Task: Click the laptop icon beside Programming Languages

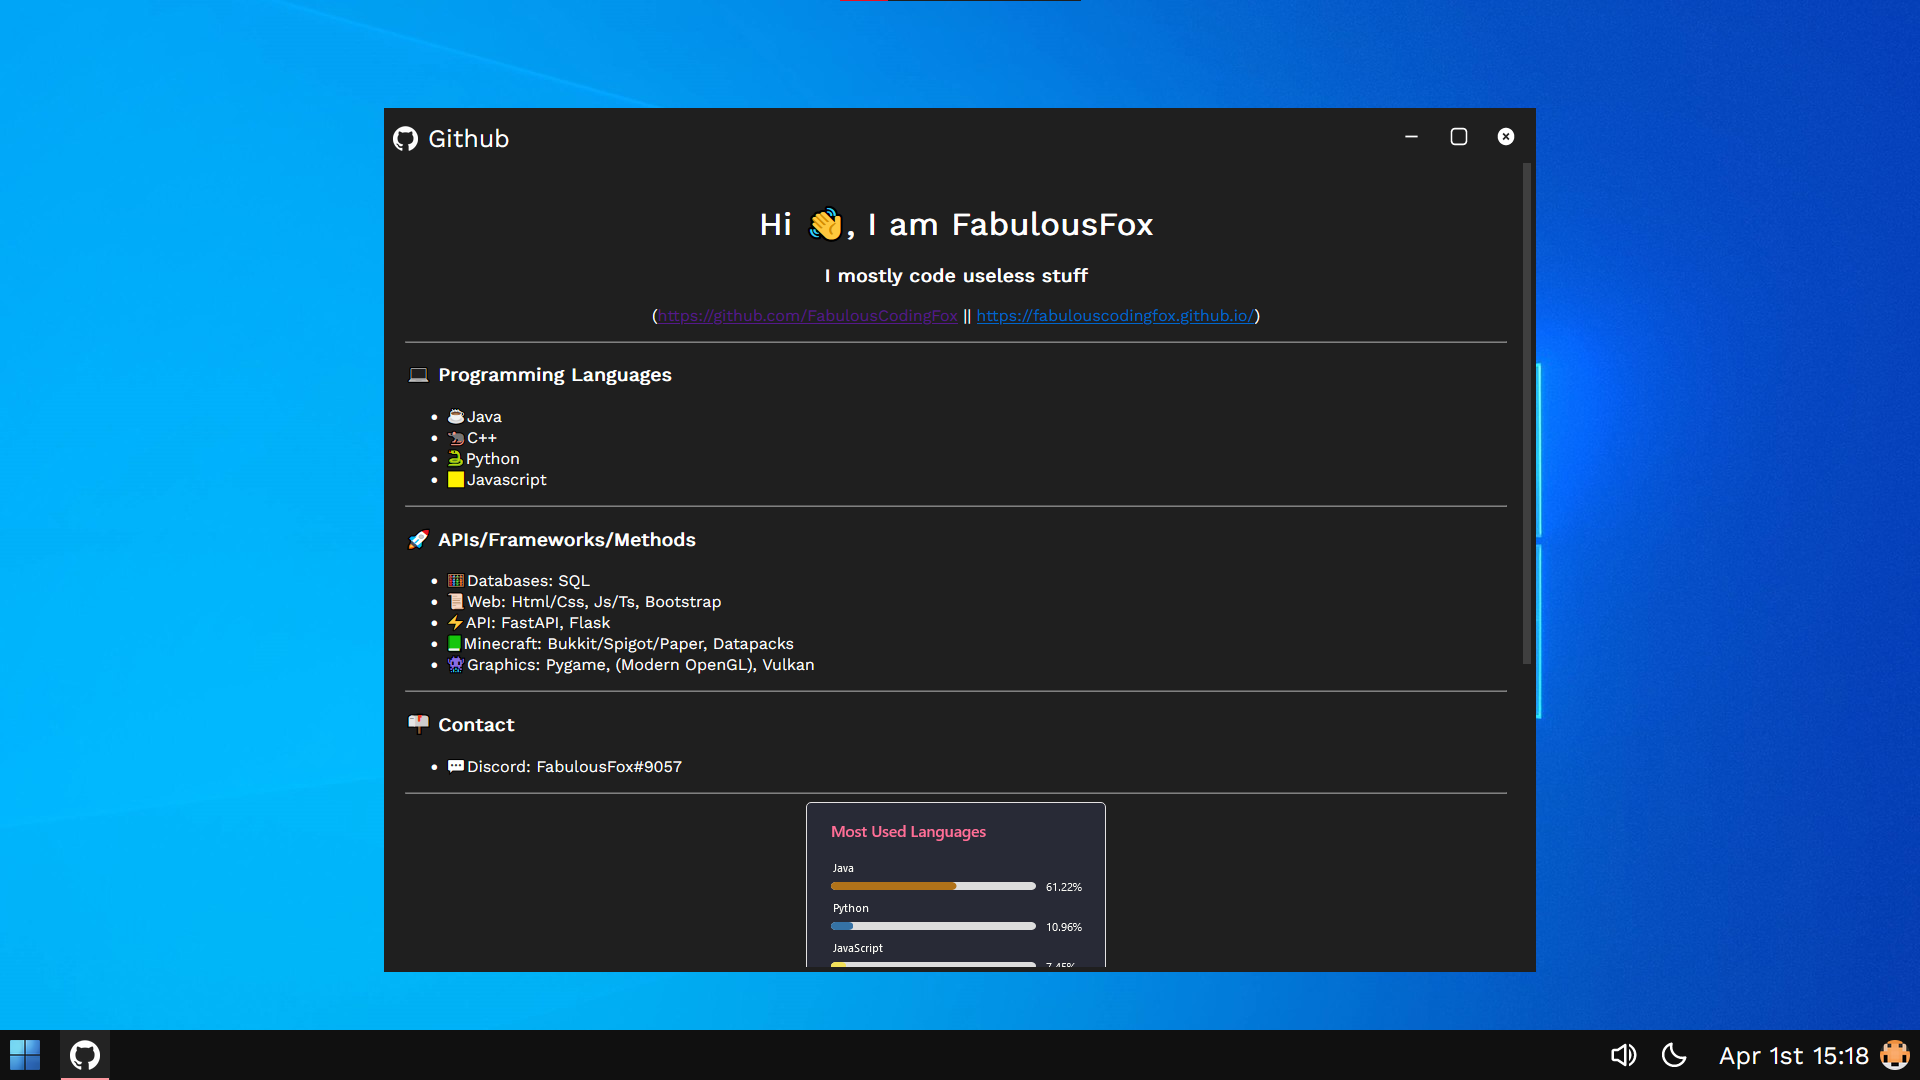Action: 418,375
